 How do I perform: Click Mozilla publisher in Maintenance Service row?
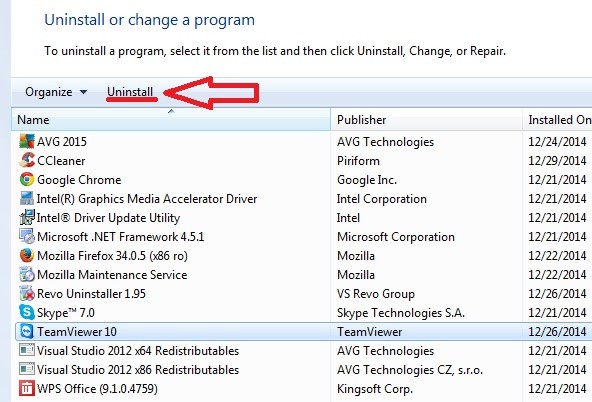point(356,275)
